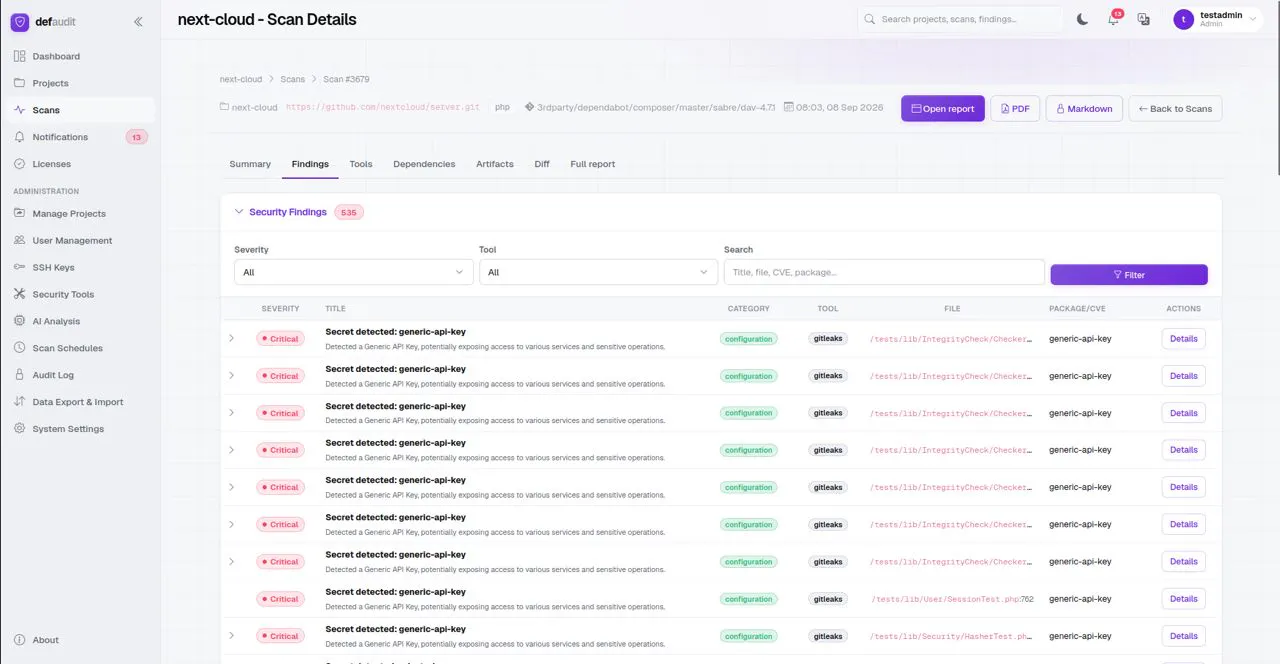Expand the HasherTest.php finding row
This screenshot has width=1280, height=664.
[x=231, y=636]
